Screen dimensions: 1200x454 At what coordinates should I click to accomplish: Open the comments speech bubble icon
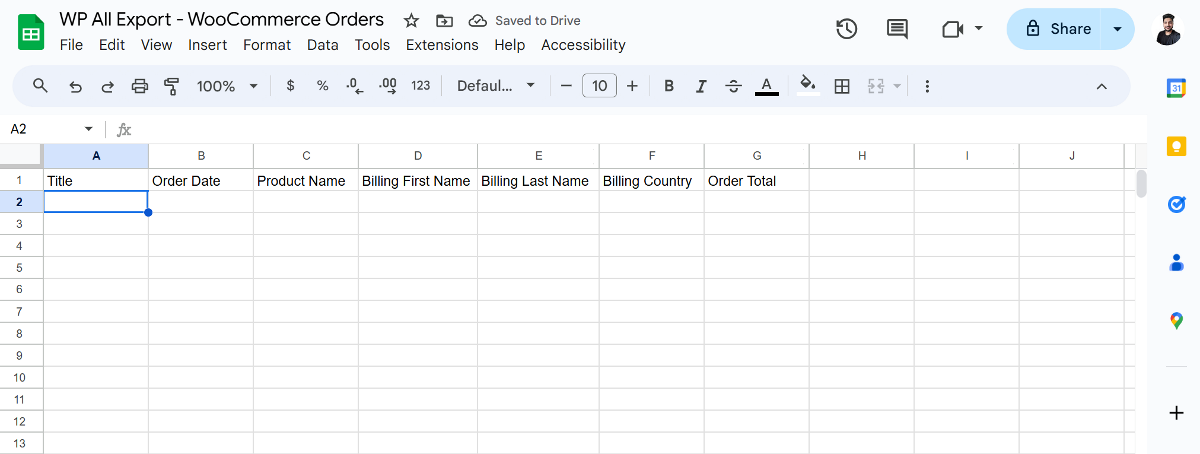click(x=897, y=29)
